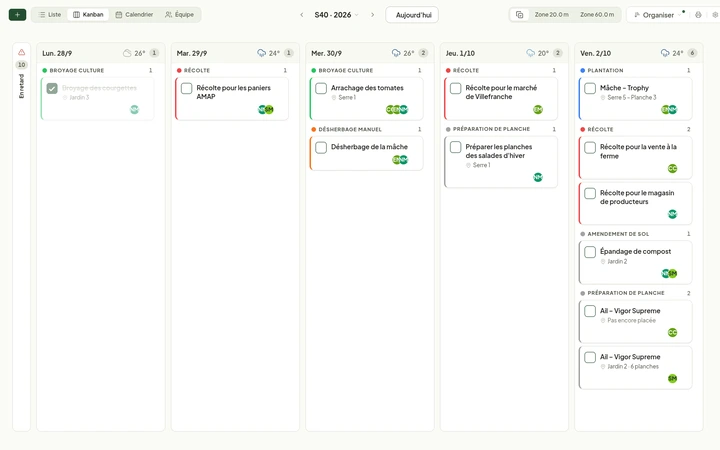This screenshot has height=450, width=720.
Task: Open the Calendrier view
Action: [x=134, y=15]
